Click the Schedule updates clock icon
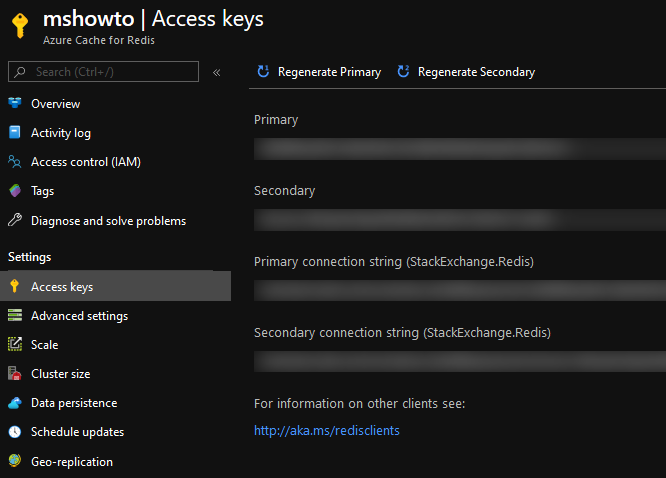Image resolution: width=666 pixels, height=478 pixels. click(15, 432)
